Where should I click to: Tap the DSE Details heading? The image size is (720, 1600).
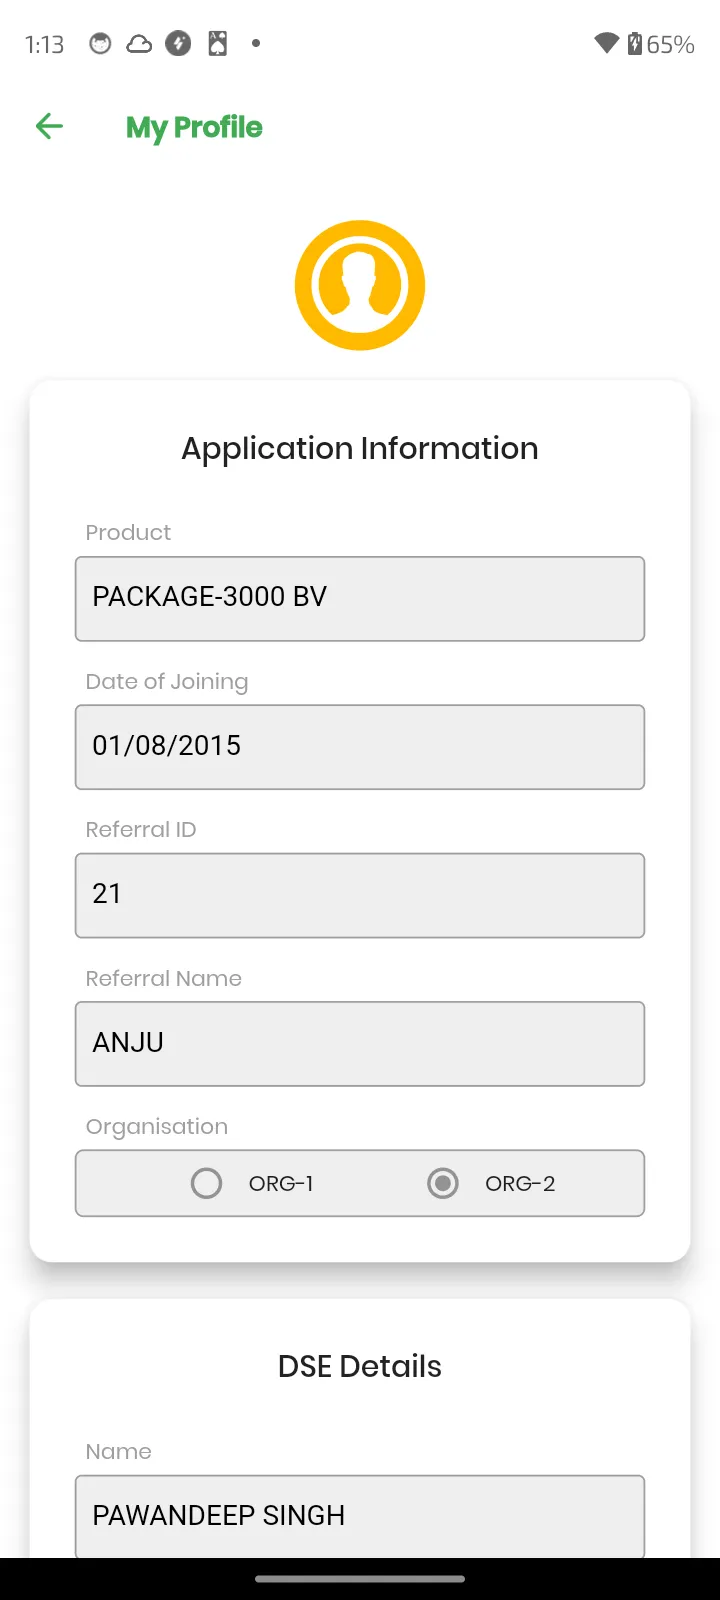(x=360, y=1366)
